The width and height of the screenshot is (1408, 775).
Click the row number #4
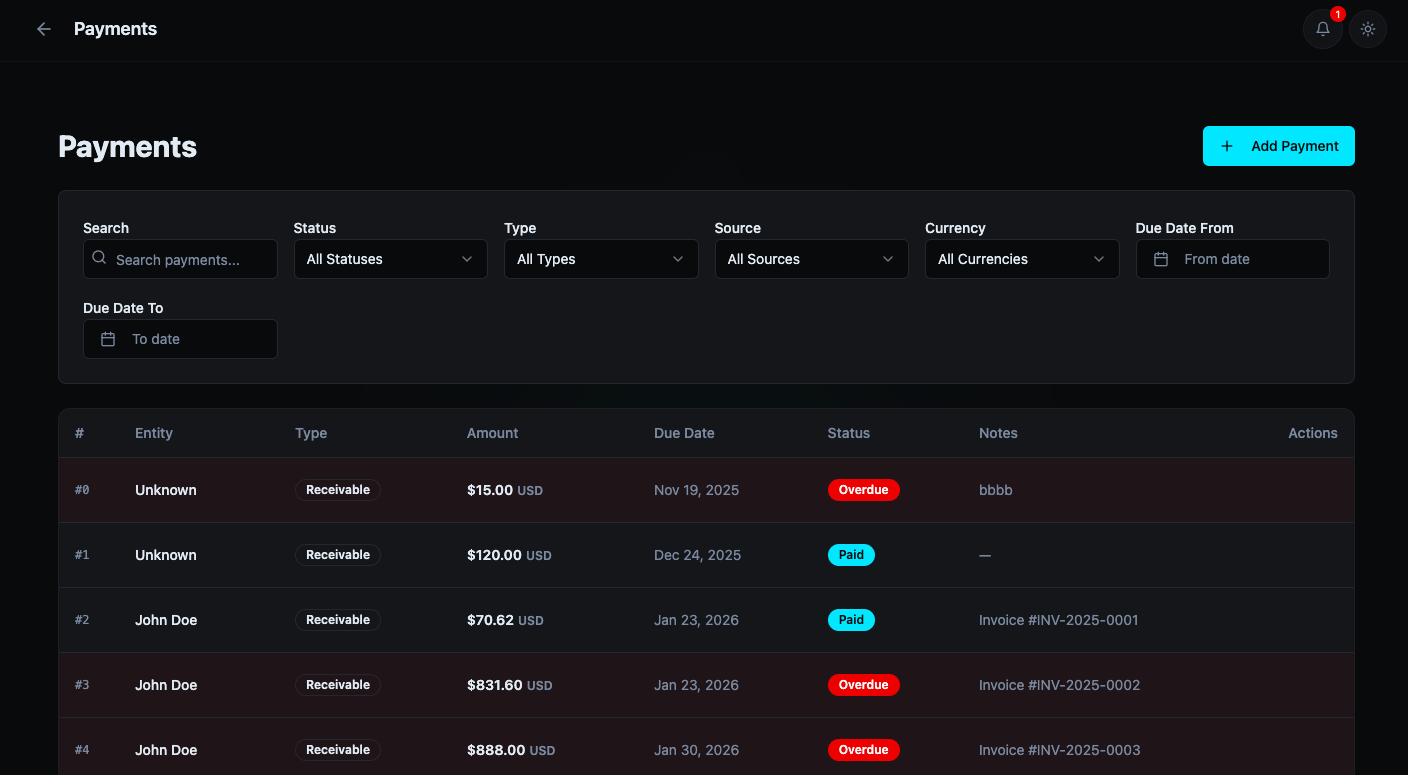click(82, 750)
